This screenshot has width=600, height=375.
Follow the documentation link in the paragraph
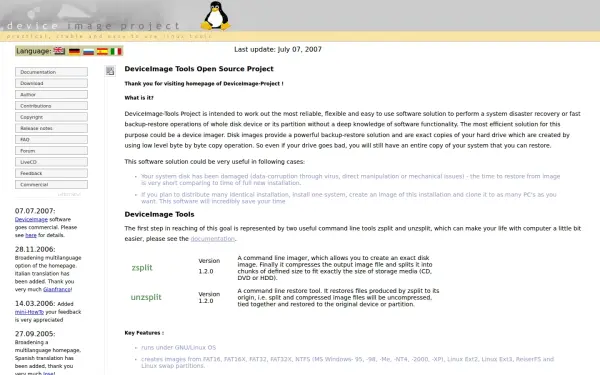(x=213, y=239)
